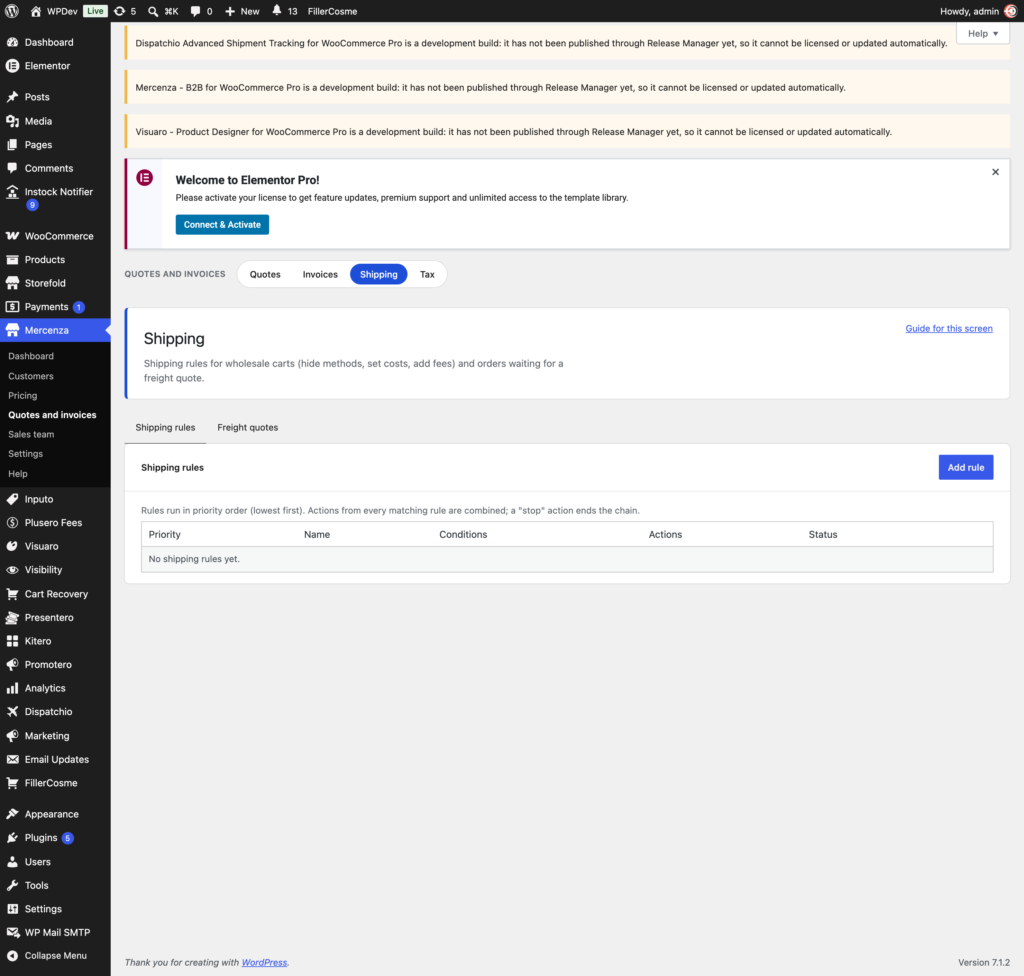Image resolution: width=1024 pixels, height=976 pixels.
Task: Click Connect & Activate button
Action: (x=222, y=225)
